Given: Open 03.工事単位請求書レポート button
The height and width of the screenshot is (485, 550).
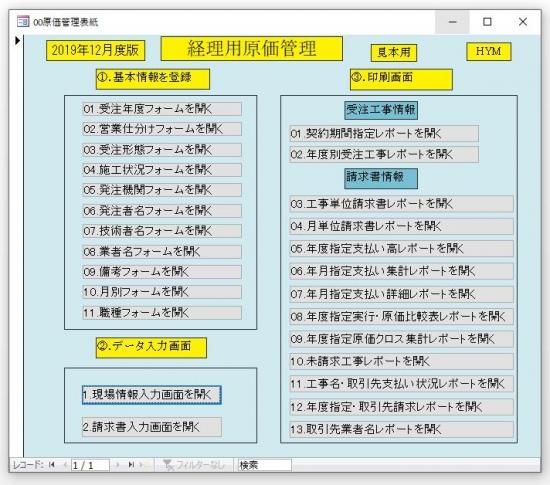Looking at the screenshot, I should tap(401, 204).
